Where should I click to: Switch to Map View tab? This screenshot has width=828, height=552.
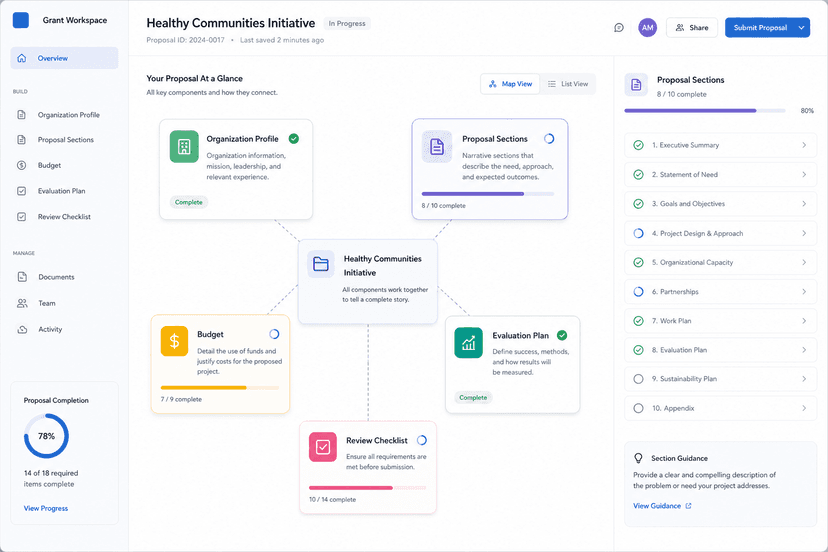(510, 84)
